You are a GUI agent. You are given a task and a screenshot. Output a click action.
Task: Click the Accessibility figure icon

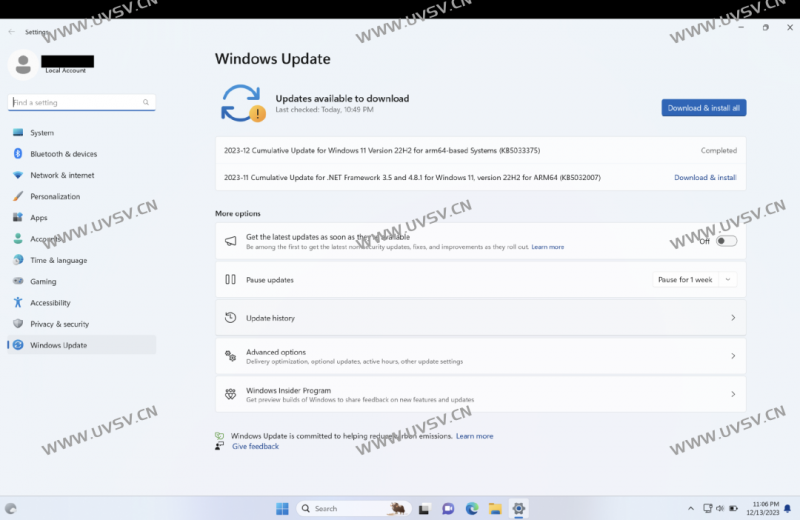point(18,303)
